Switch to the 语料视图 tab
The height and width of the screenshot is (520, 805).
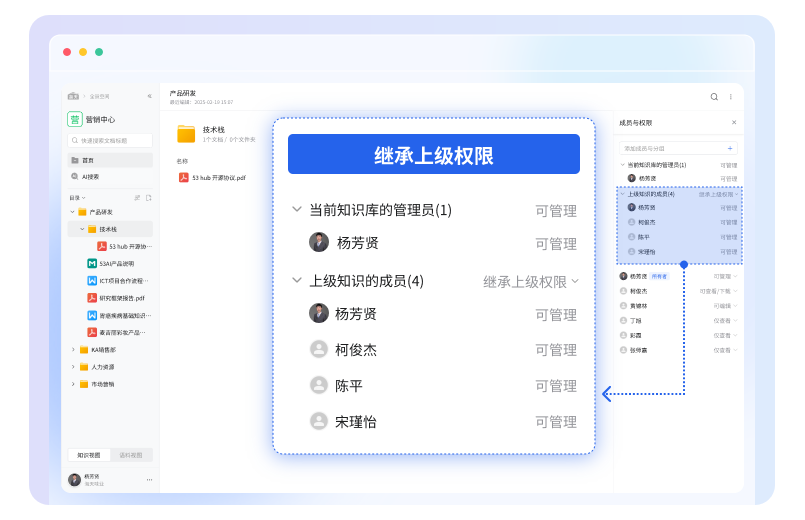(131, 455)
